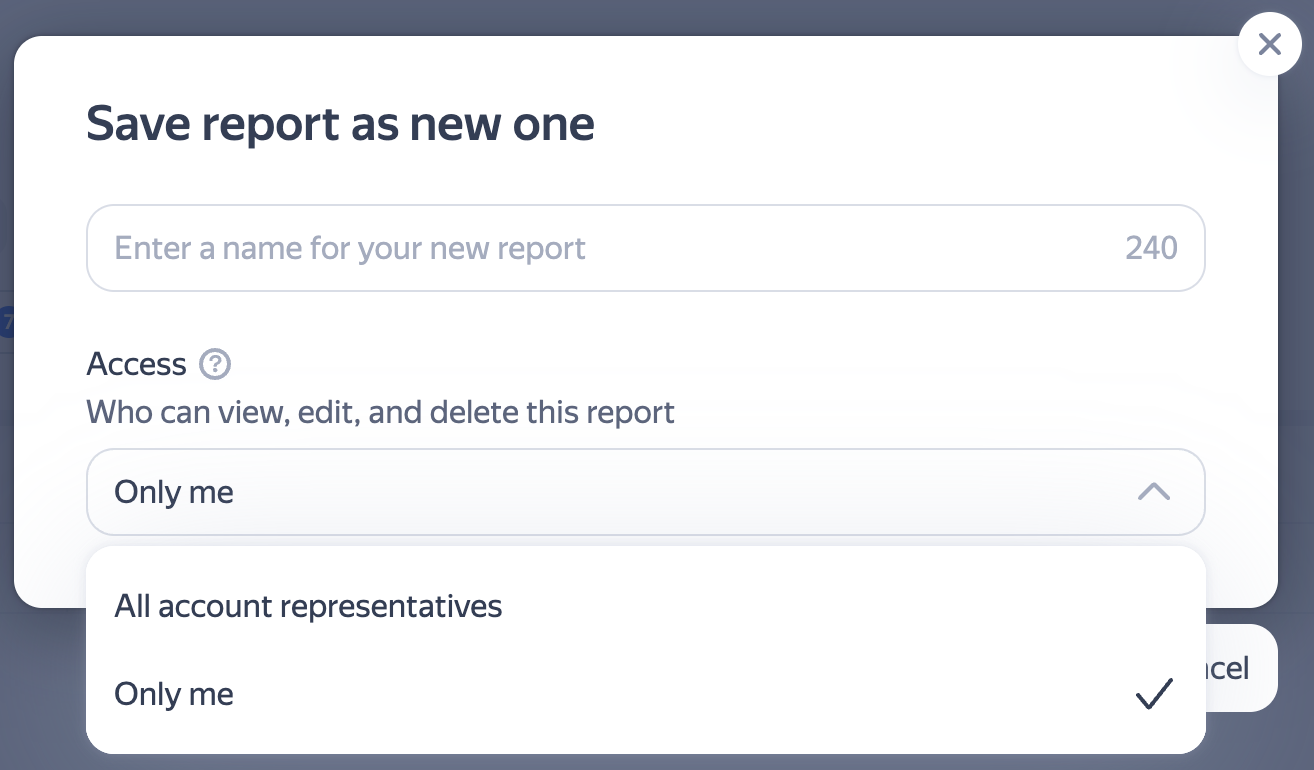Click the Access help question mark icon
This screenshot has height=770, width=1314.
[215, 364]
